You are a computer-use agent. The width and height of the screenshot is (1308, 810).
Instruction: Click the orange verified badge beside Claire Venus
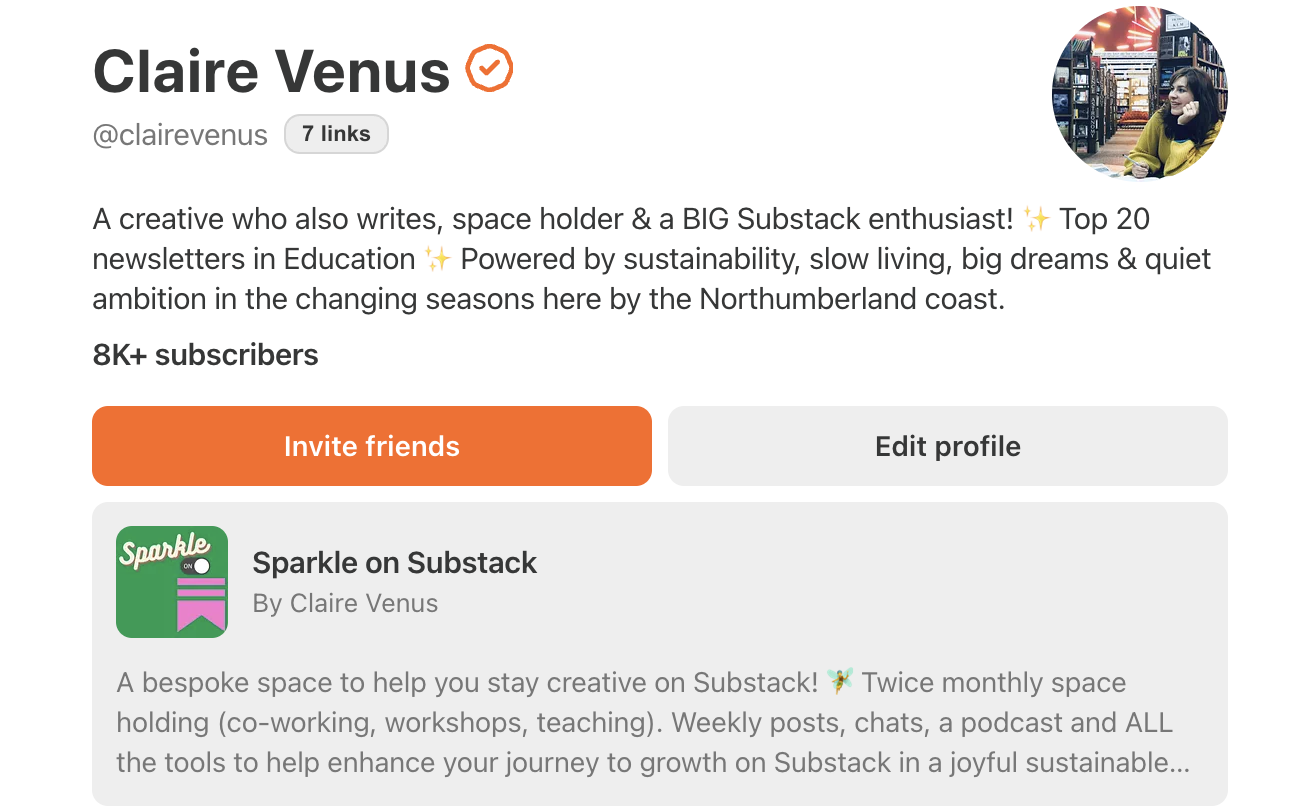(489, 69)
